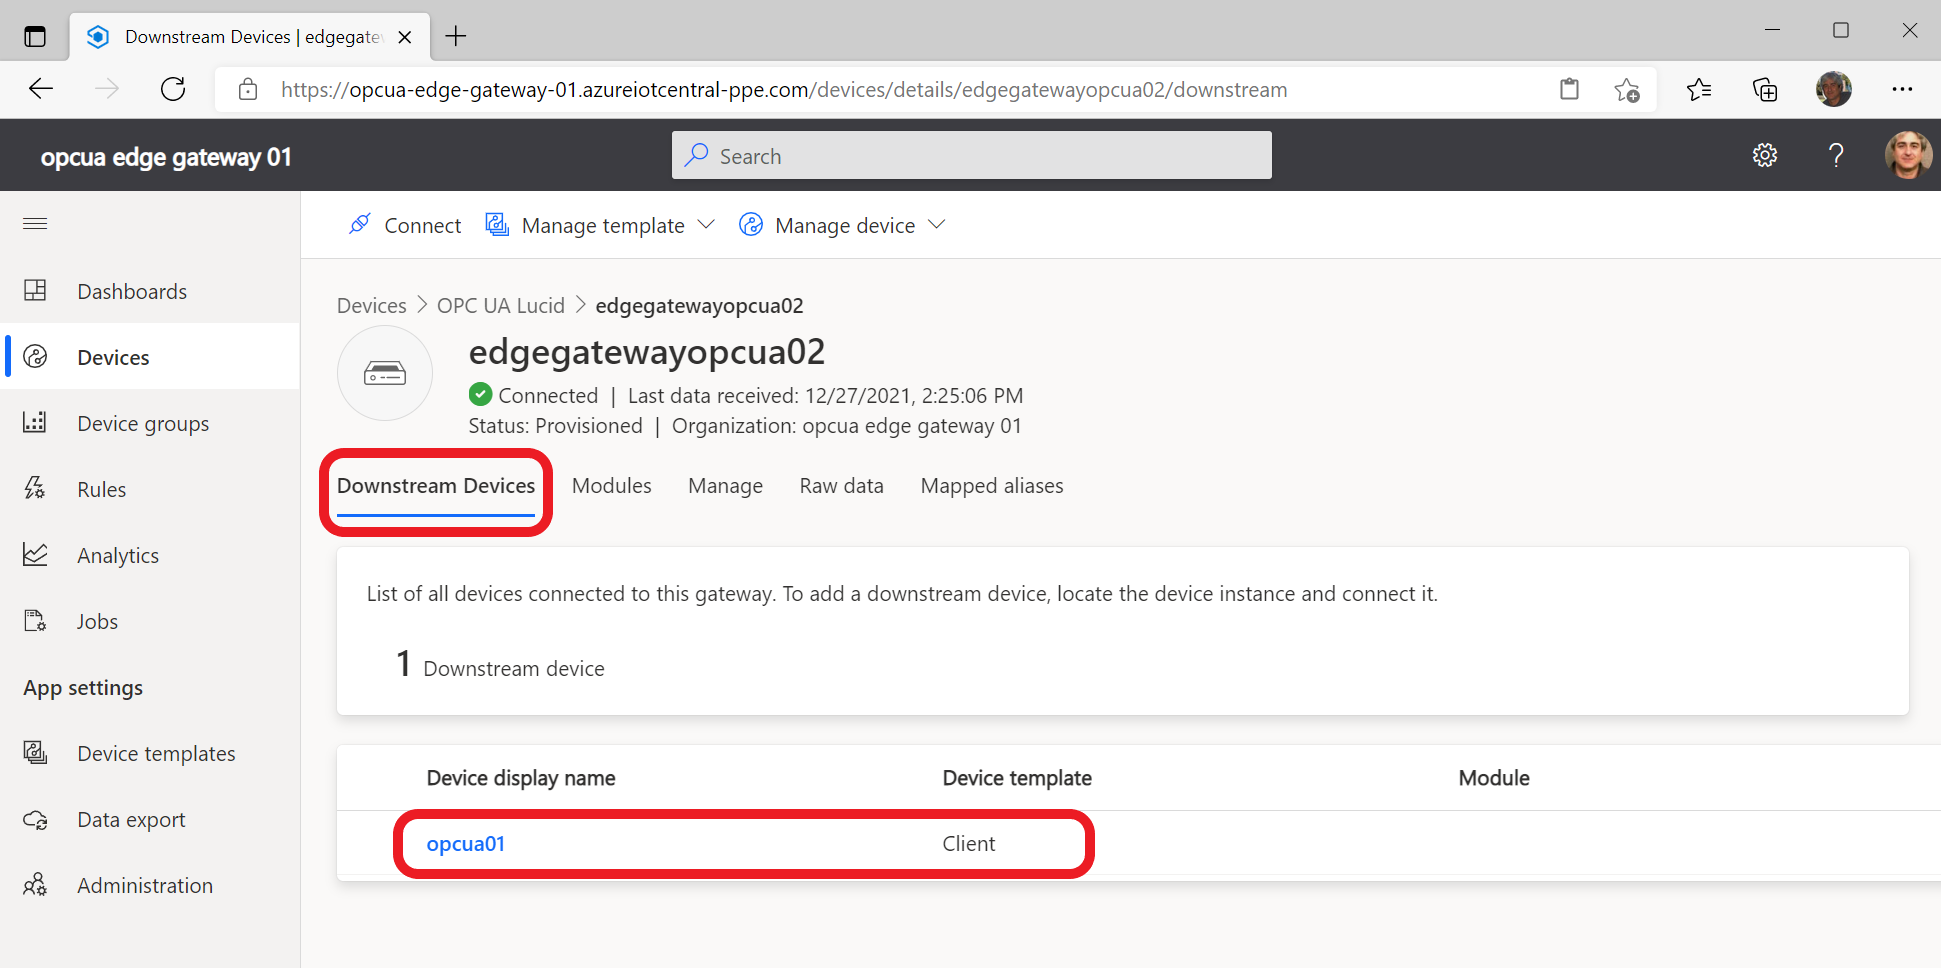Expand Manage template chevron arrow
Image resolution: width=1941 pixels, height=968 pixels.
[x=706, y=225]
